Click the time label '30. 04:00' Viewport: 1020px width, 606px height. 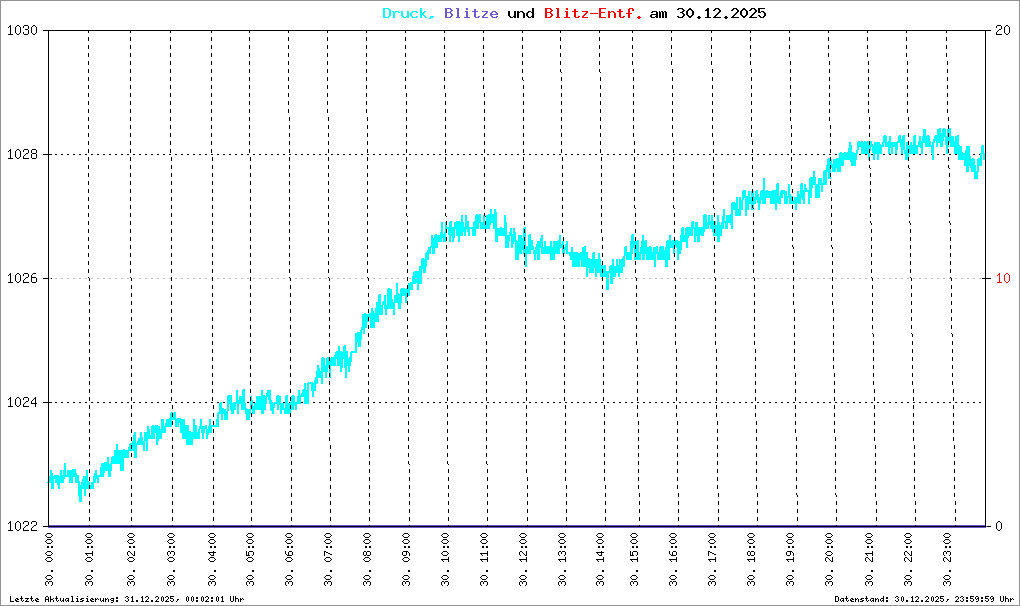211,560
